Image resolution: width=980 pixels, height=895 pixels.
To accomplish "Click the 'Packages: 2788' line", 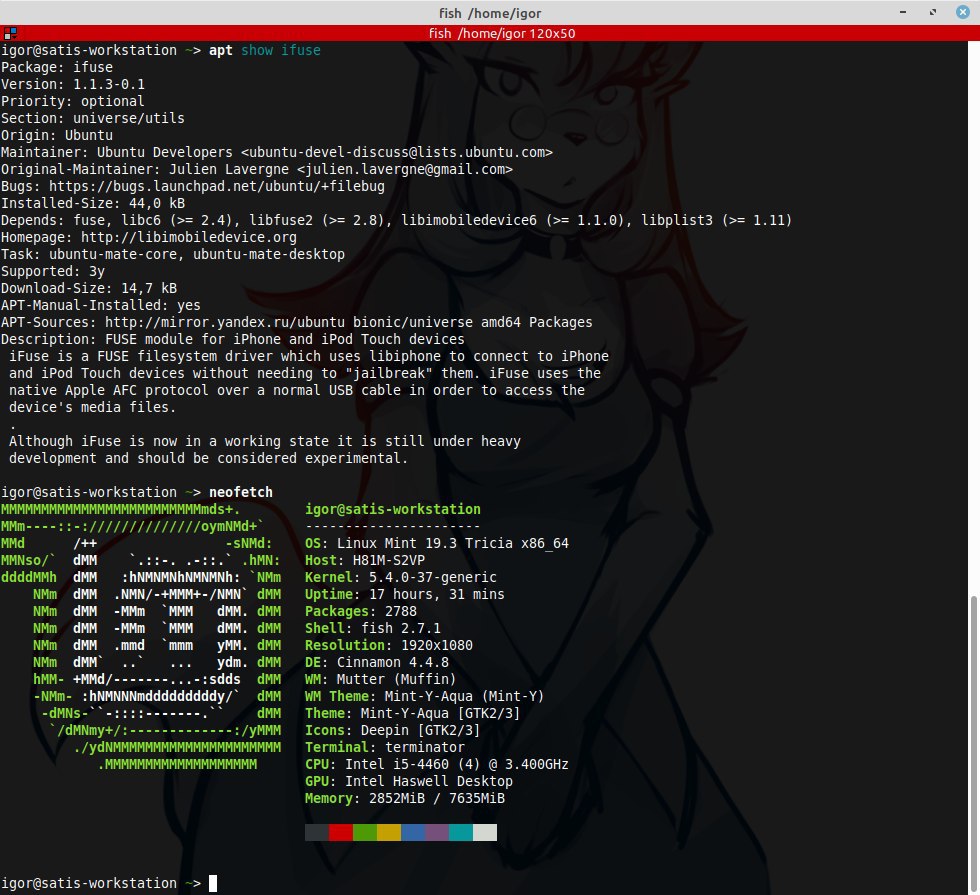I will click(361, 611).
